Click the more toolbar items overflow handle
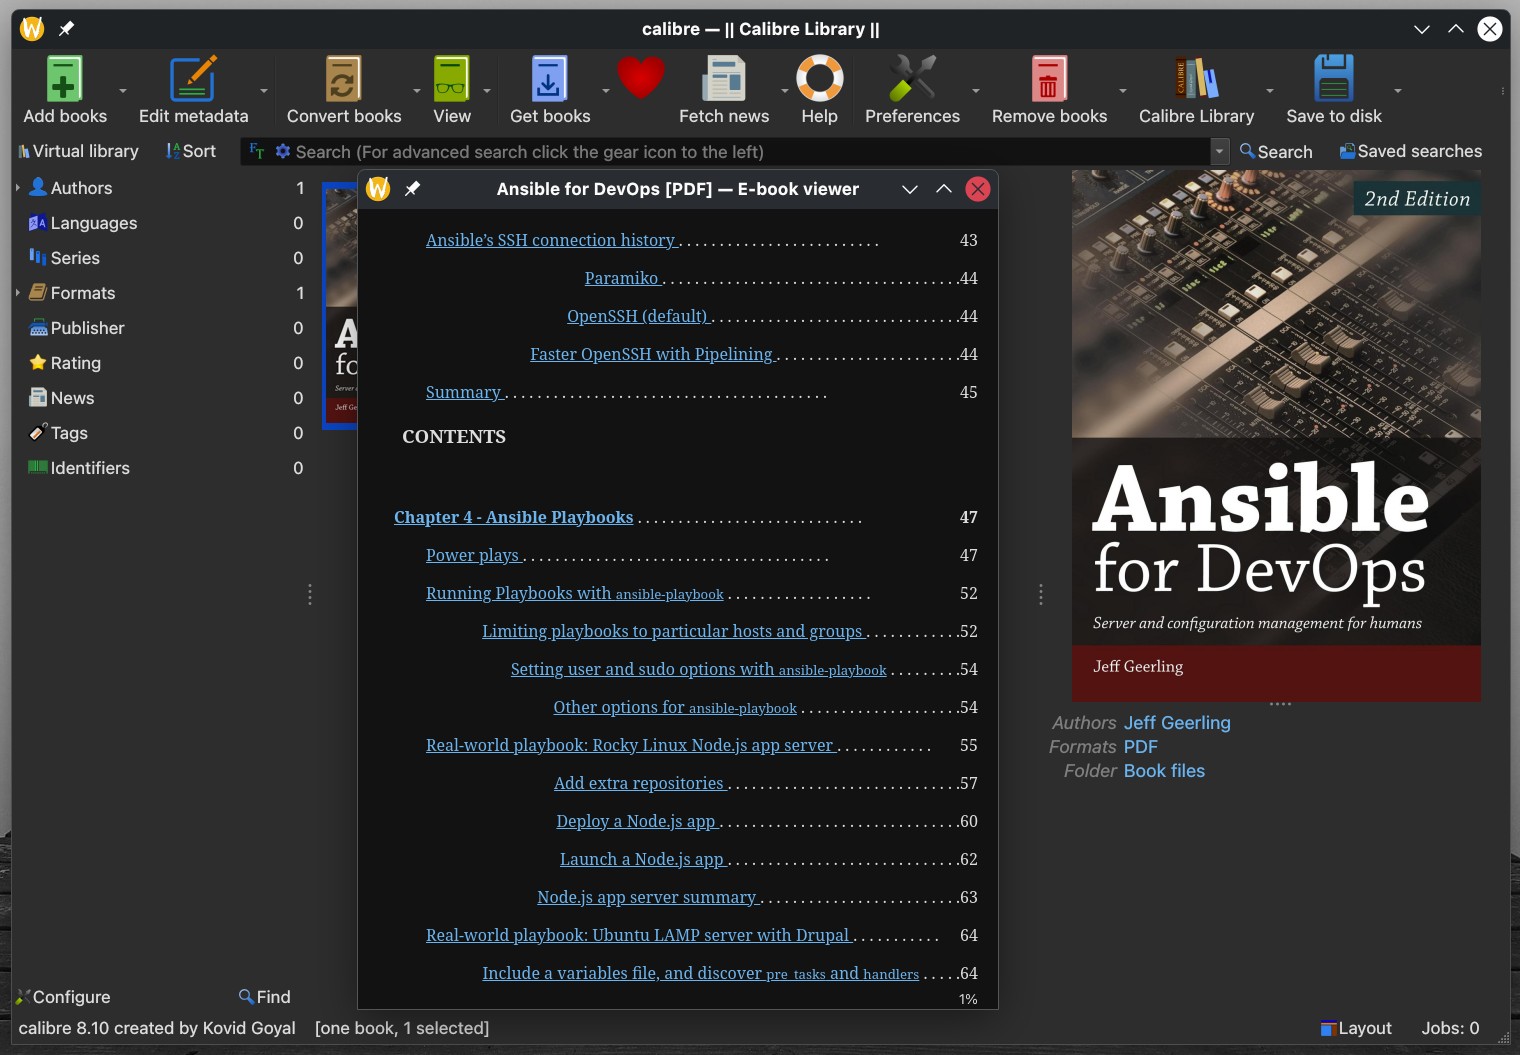This screenshot has height=1055, width=1520. pos(1502,91)
